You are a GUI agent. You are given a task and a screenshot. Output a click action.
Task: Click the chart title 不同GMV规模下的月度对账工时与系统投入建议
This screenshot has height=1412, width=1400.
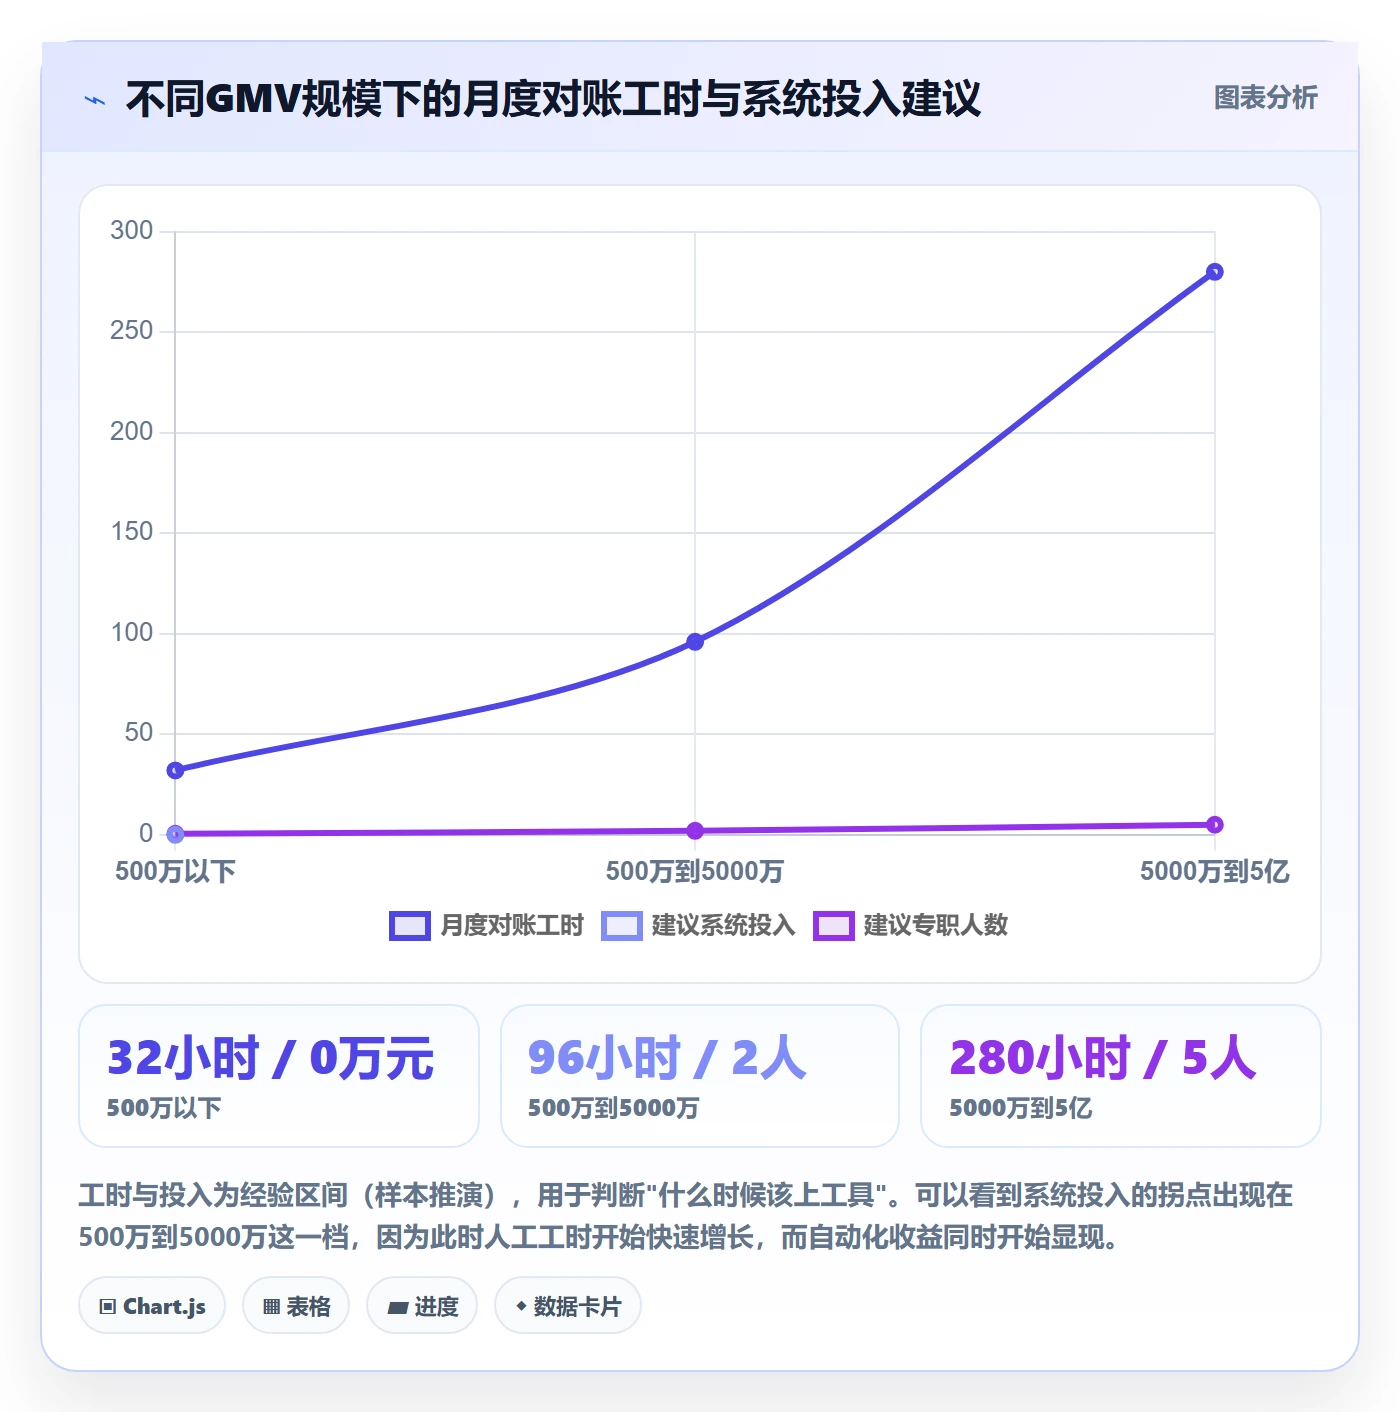(x=553, y=99)
